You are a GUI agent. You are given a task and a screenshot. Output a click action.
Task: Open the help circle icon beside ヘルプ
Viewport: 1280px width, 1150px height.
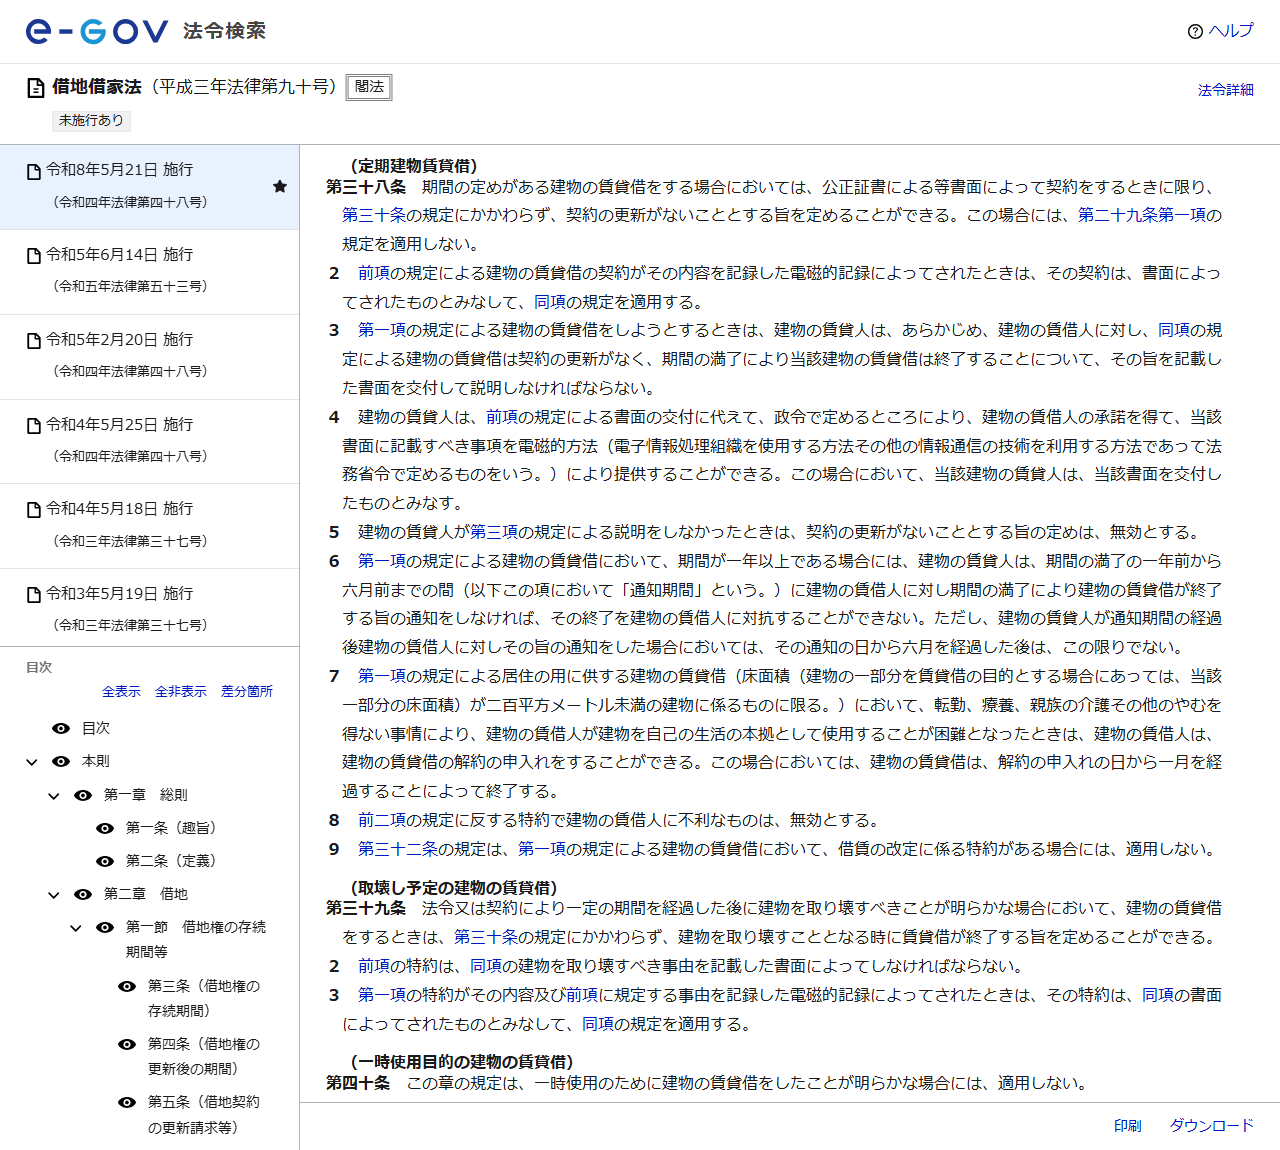pyautogui.click(x=1195, y=32)
